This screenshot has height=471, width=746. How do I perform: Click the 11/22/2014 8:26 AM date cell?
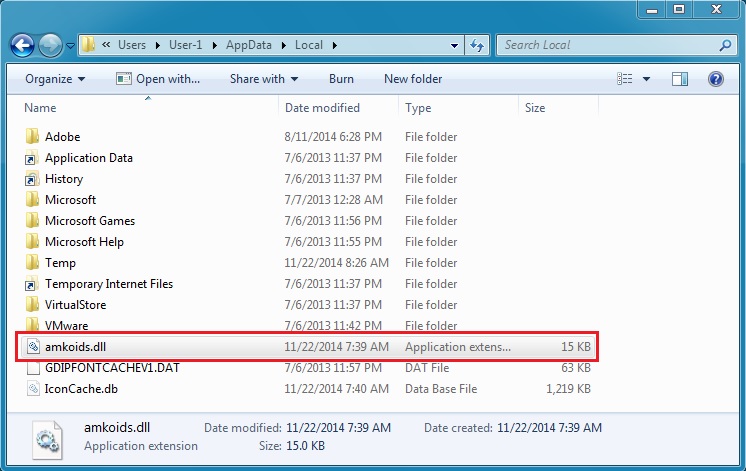[336, 263]
